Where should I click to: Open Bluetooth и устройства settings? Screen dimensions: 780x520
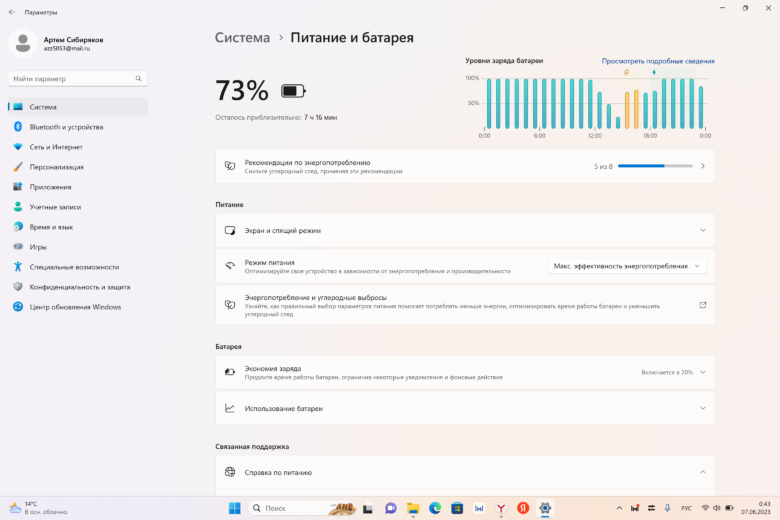(x=78, y=127)
